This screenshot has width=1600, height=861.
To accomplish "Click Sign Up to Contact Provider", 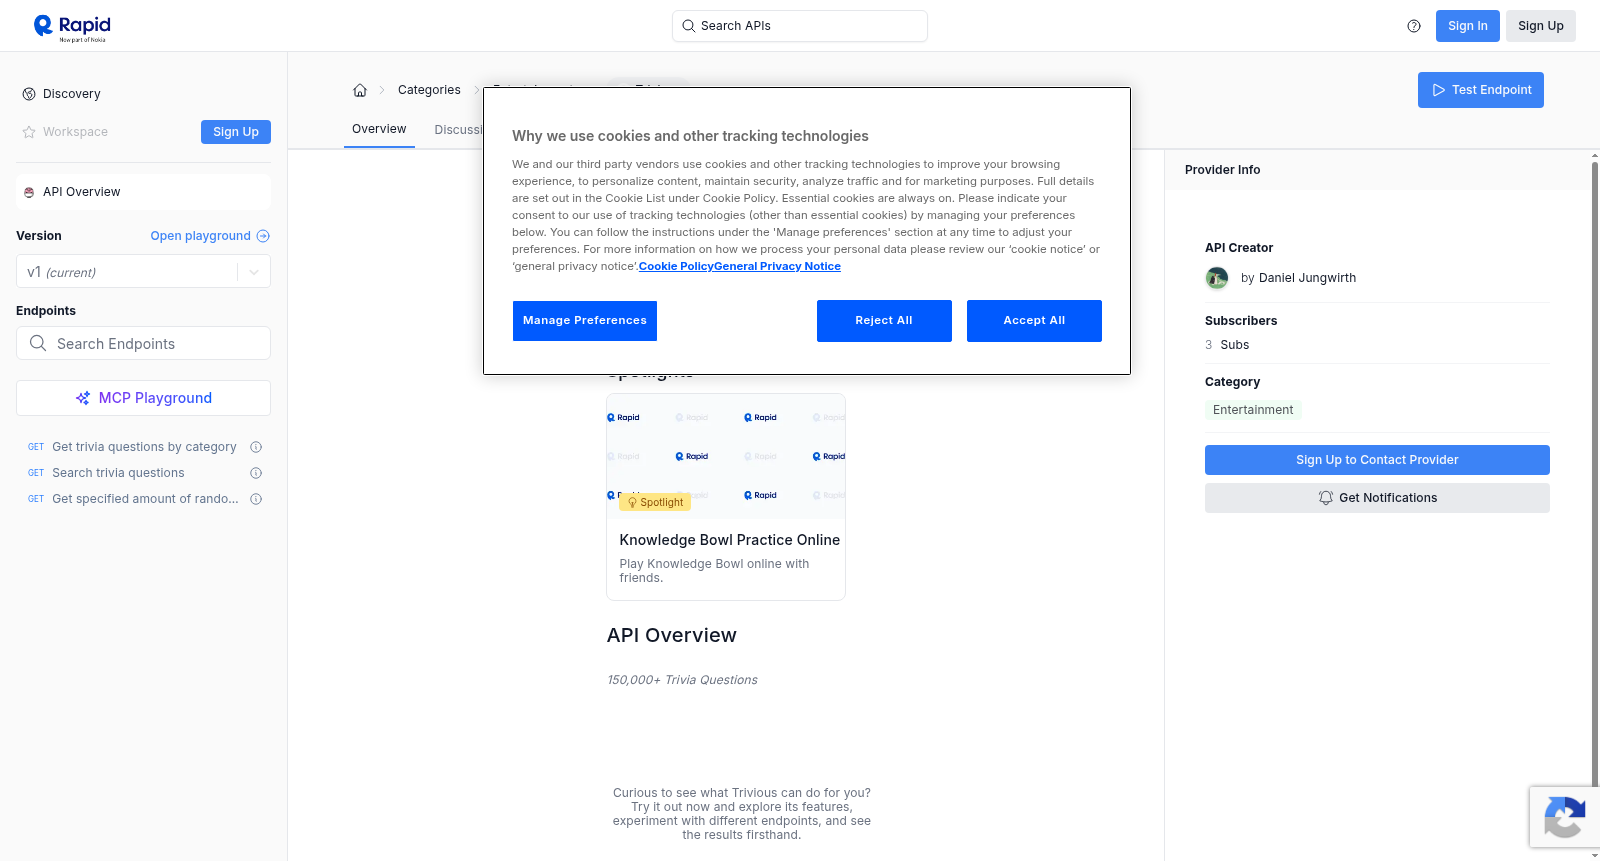I will coord(1377,460).
